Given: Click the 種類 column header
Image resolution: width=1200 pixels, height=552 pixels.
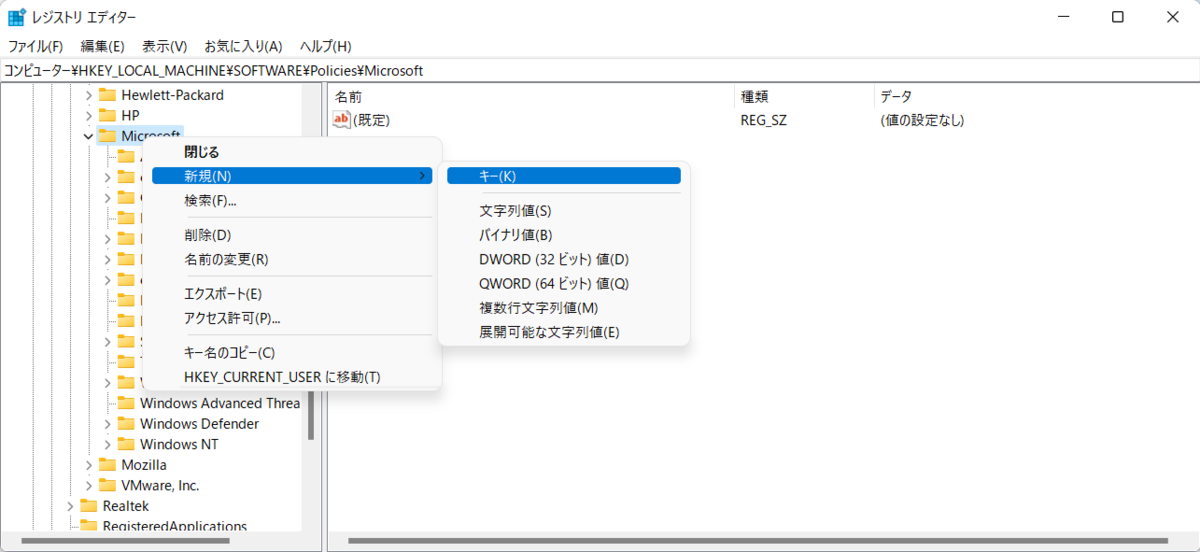Looking at the screenshot, I should [x=804, y=96].
